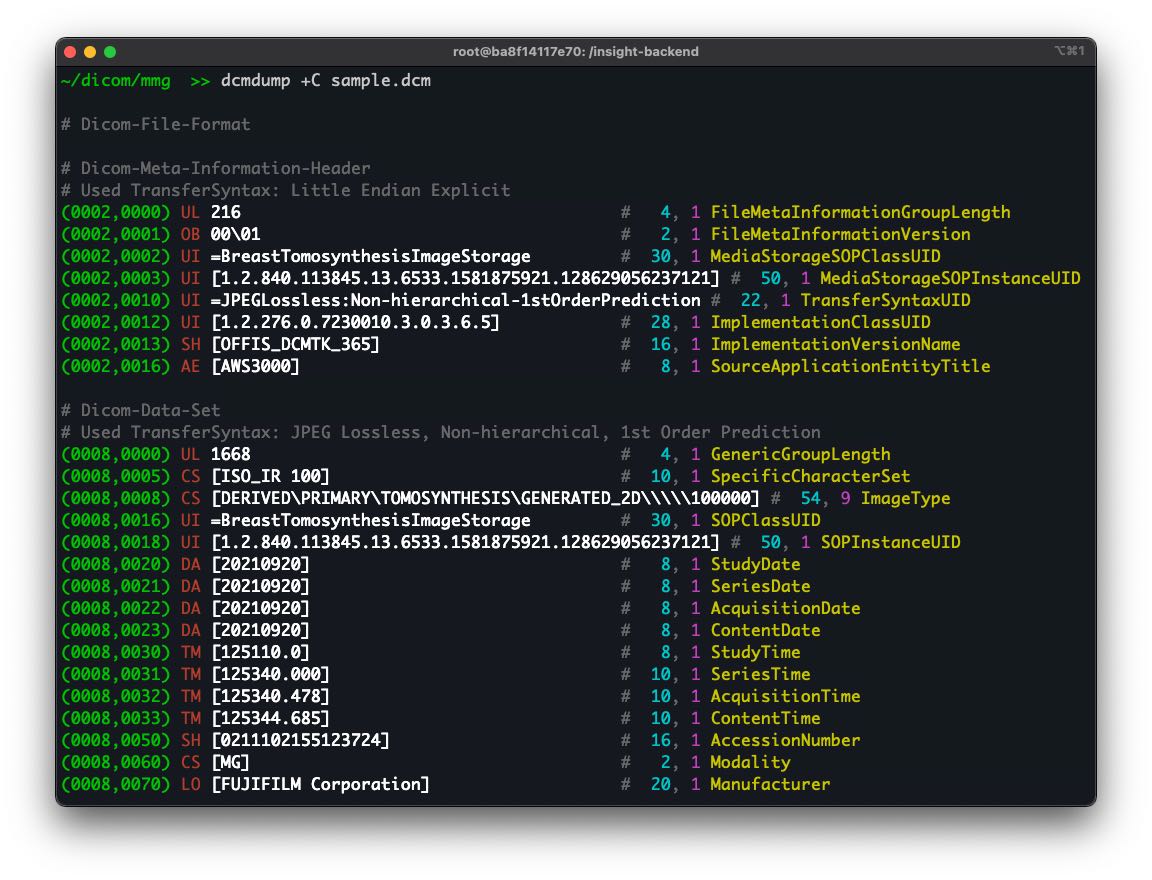Click AccessionNumber name
1152x880 pixels.
tap(785, 741)
